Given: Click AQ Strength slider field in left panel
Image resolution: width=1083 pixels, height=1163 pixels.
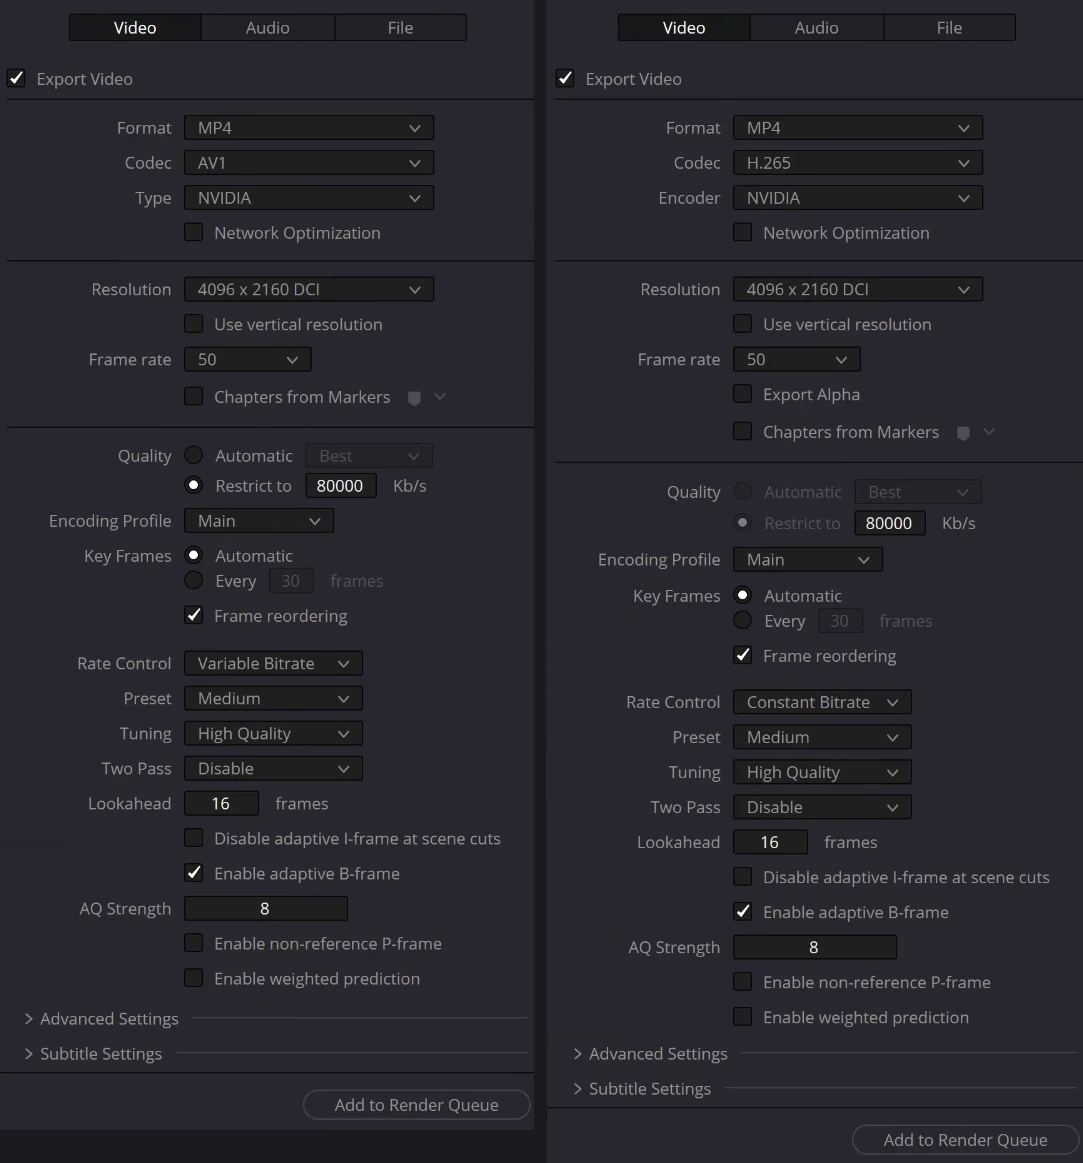Looking at the screenshot, I should tap(266, 909).
